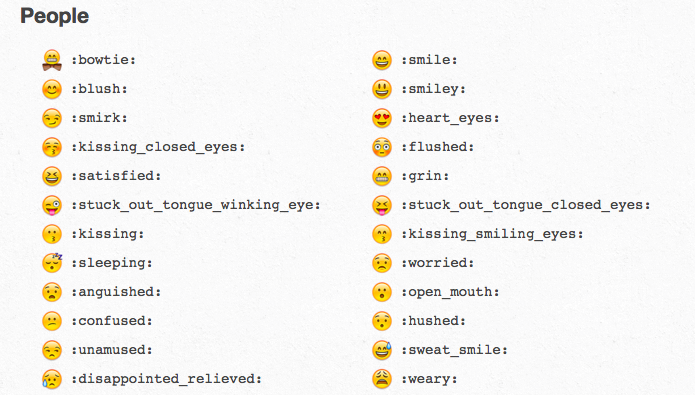695x395 pixels.
Task: Click the stuck_out_tongue_closed_eyes emoji icon
Action: pyautogui.click(x=382, y=205)
